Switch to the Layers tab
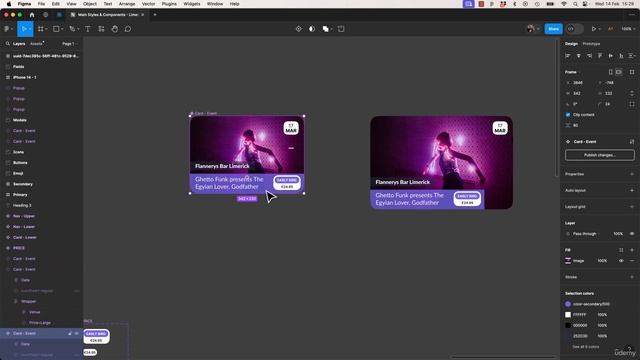Image resolution: width=640 pixels, height=360 pixels. click(19, 44)
